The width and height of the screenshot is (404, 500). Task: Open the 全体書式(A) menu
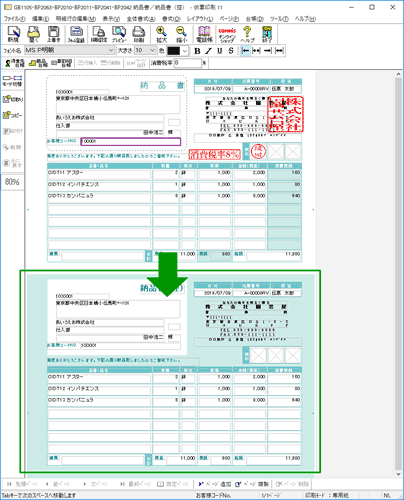point(141,19)
